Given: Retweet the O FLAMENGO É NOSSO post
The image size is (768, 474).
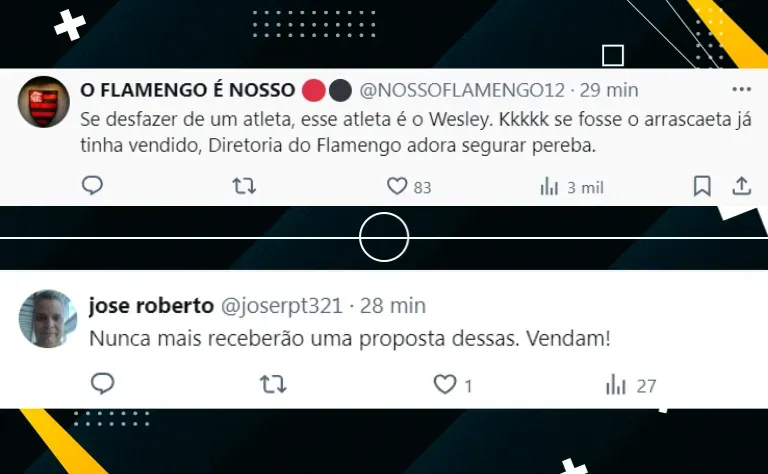Looking at the screenshot, I should (244, 186).
